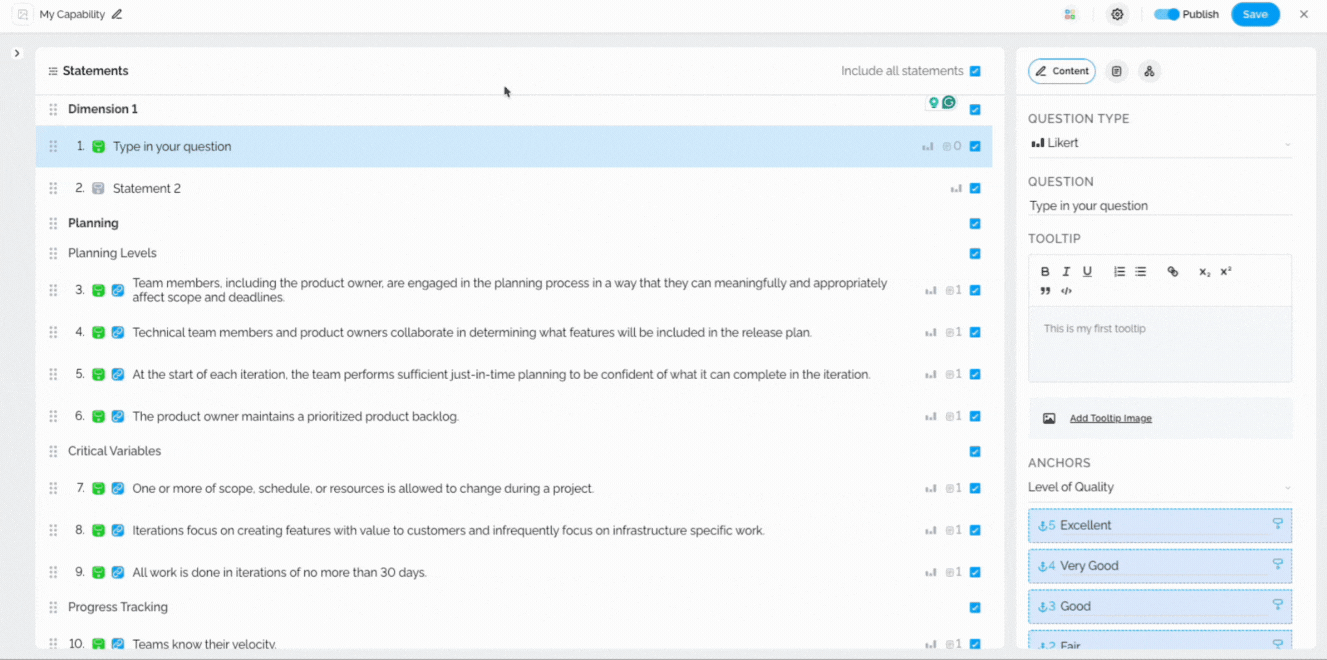Click the pencil icon beside My Capability
This screenshot has height=660, width=1327.
click(117, 15)
